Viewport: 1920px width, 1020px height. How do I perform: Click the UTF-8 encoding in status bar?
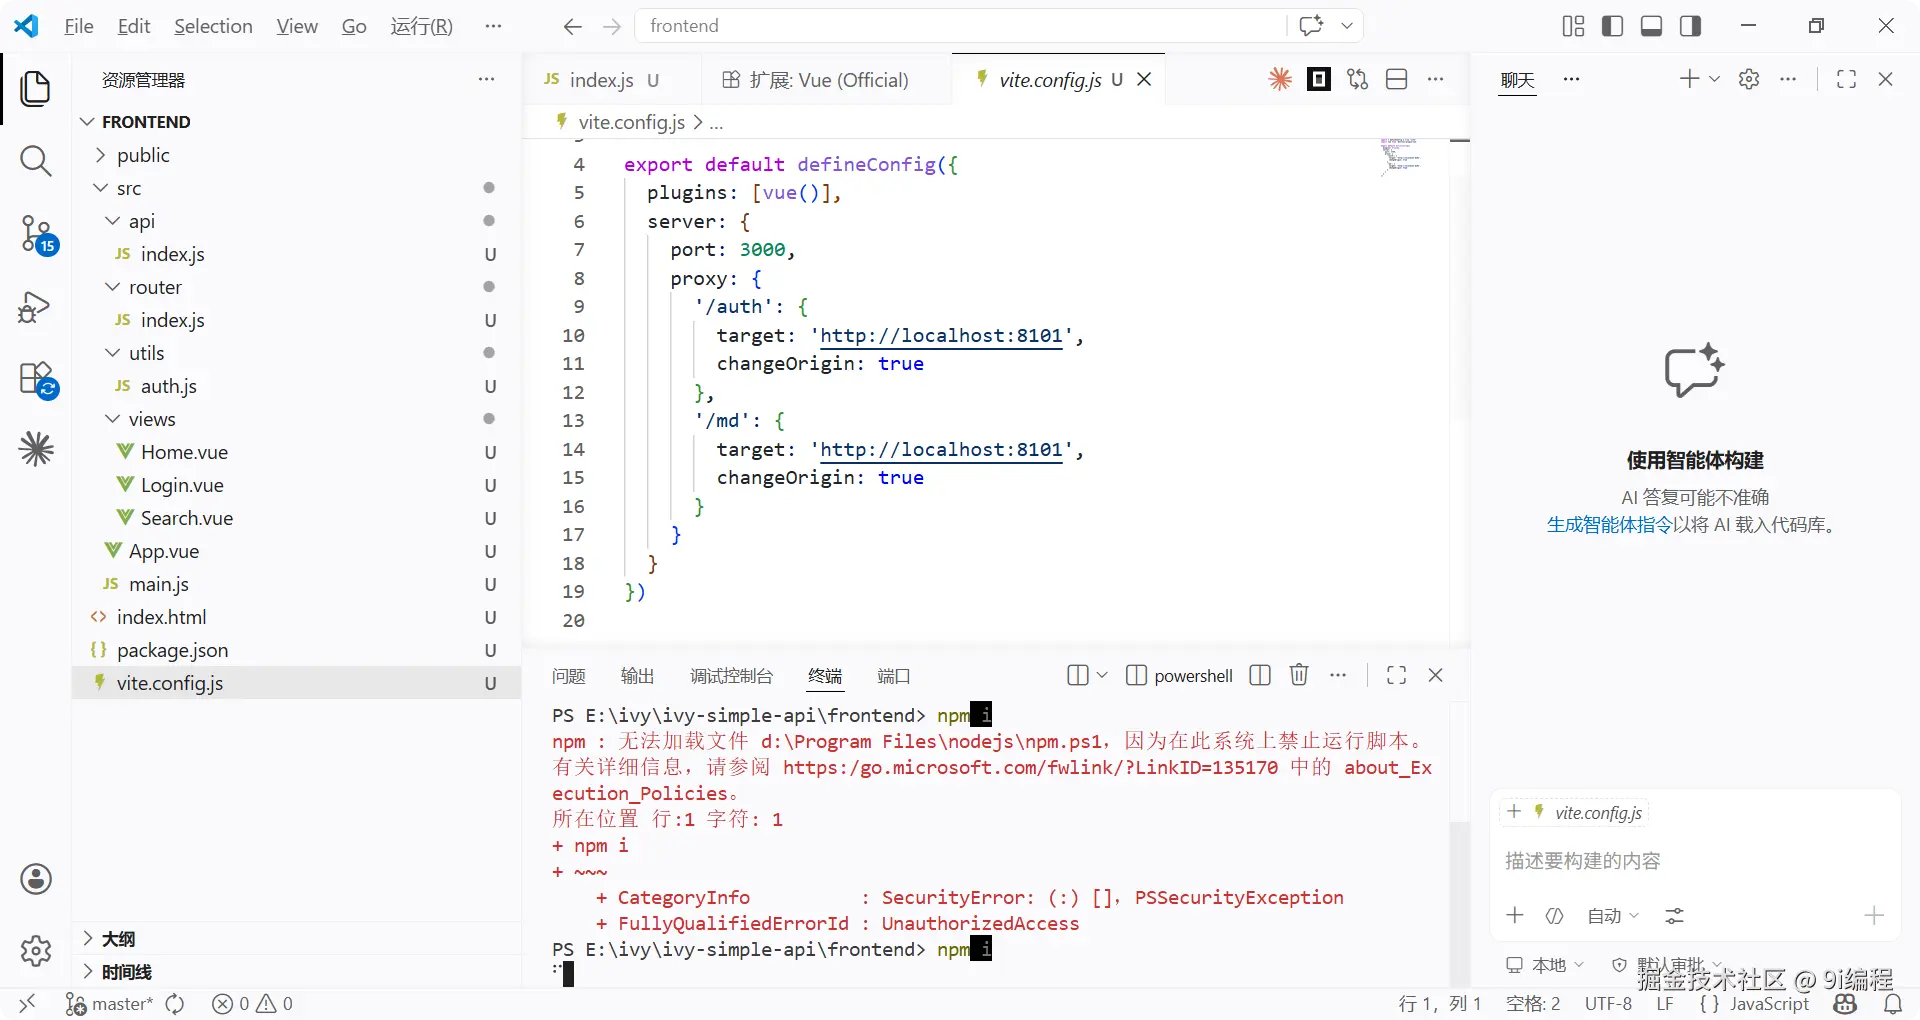pyautogui.click(x=1608, y=1004)
